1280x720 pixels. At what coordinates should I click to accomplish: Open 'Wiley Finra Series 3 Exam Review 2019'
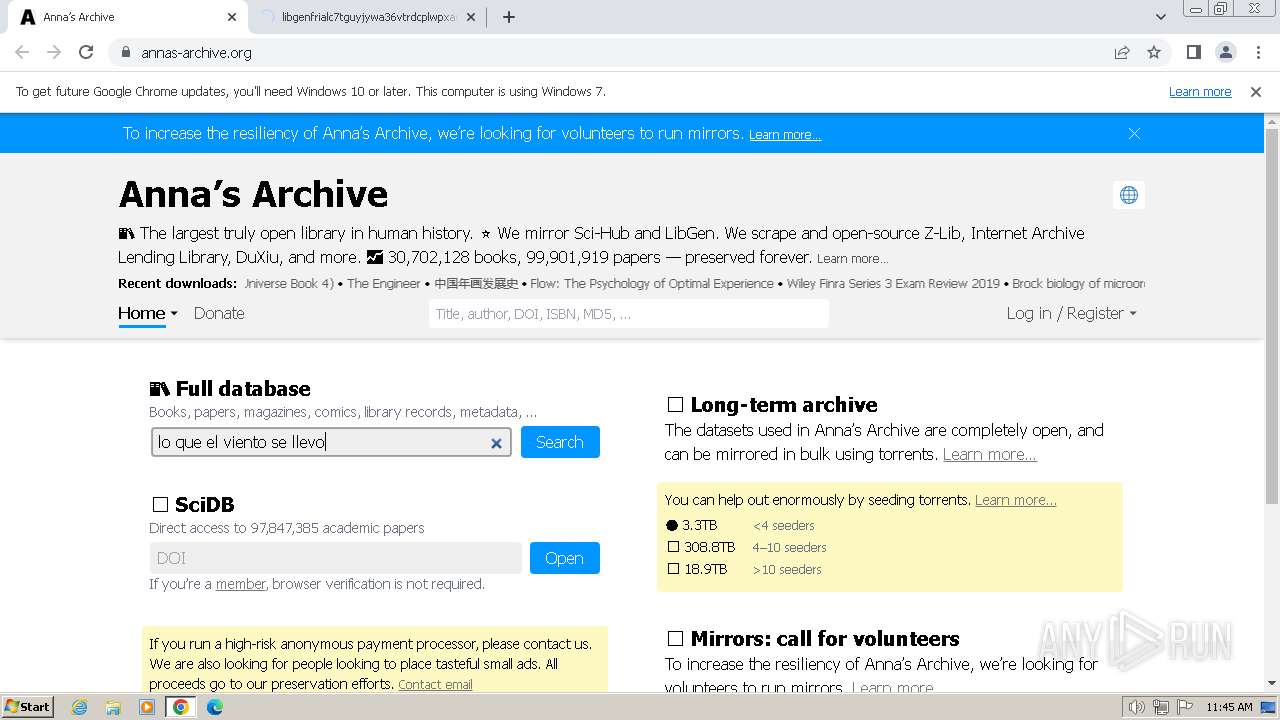click(x=893, y=284)
